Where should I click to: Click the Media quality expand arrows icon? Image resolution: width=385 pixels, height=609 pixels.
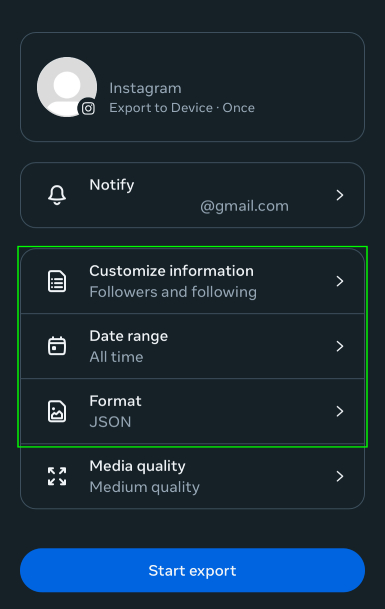[57, 476]
